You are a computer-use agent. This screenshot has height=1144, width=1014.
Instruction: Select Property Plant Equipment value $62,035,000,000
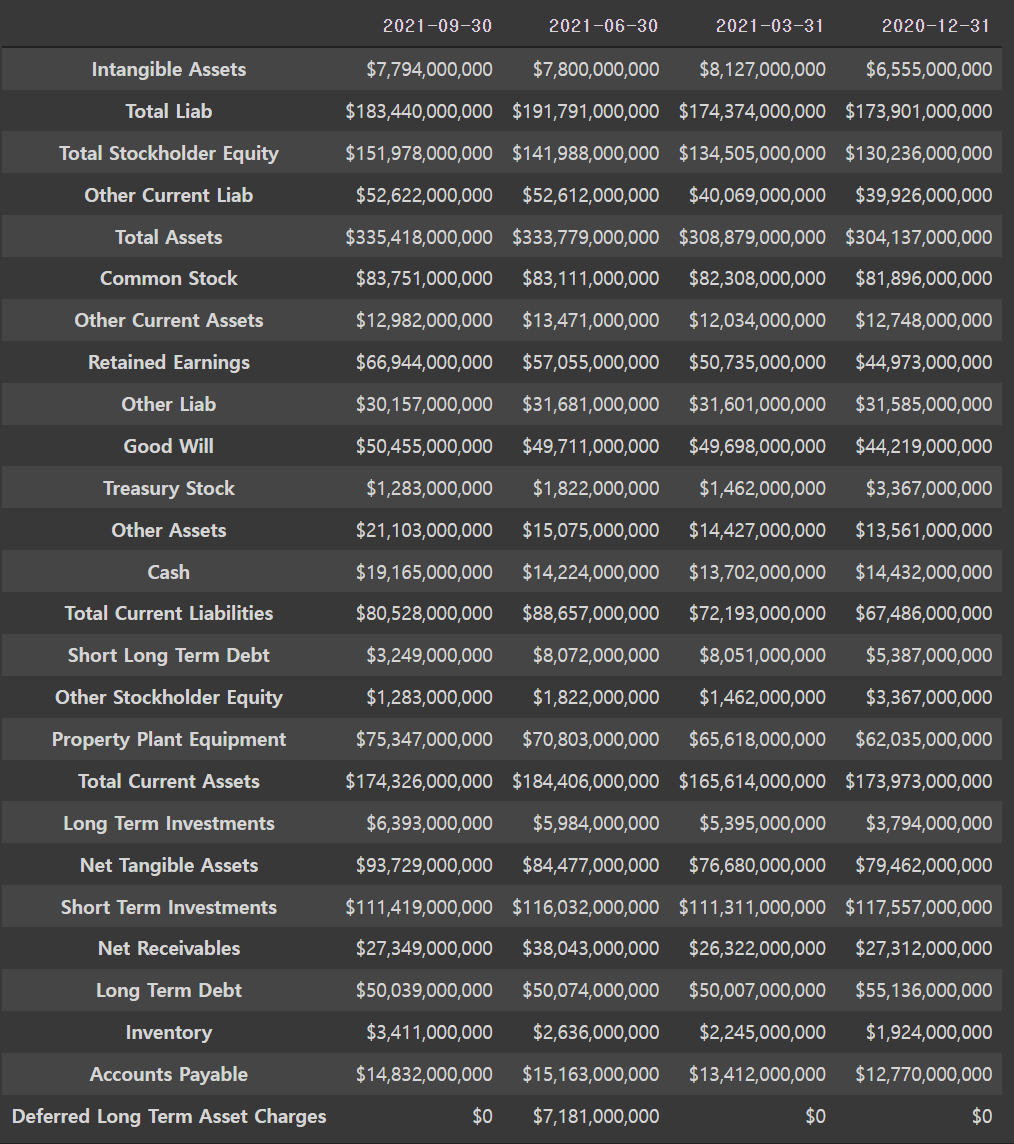point(924,739)
